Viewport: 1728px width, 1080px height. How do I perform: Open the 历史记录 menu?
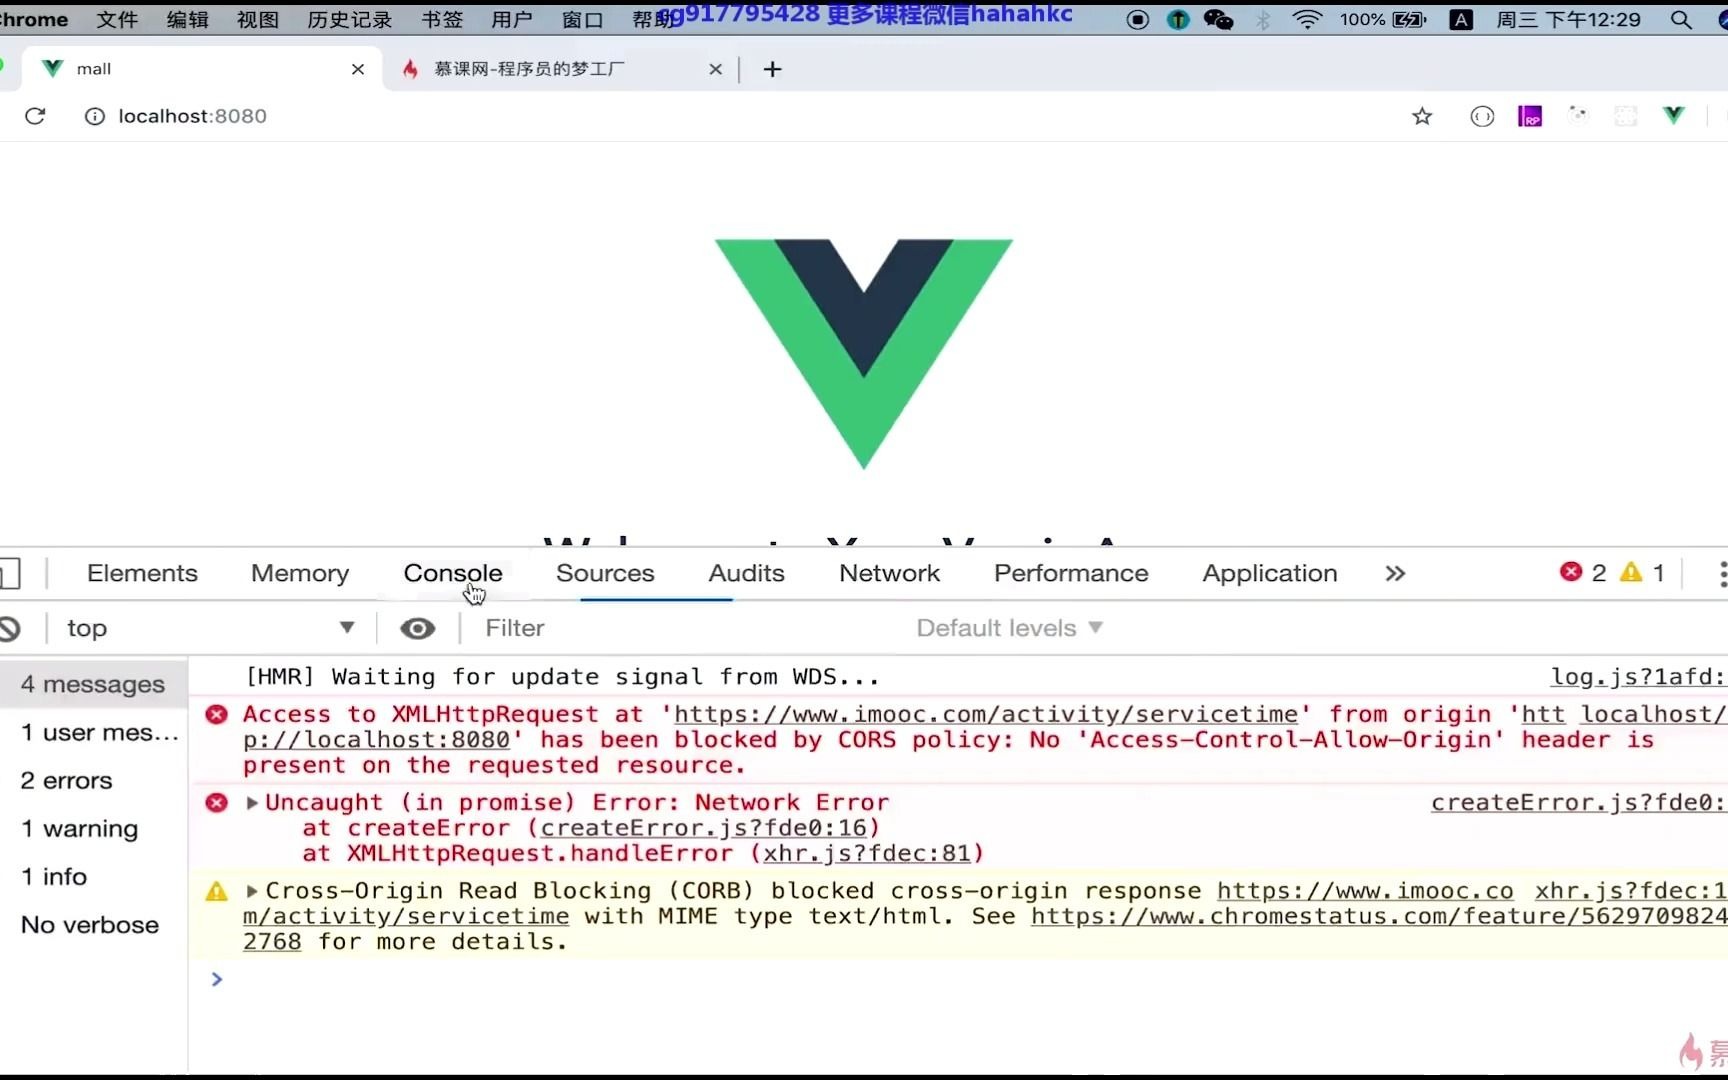click(349, 19)
